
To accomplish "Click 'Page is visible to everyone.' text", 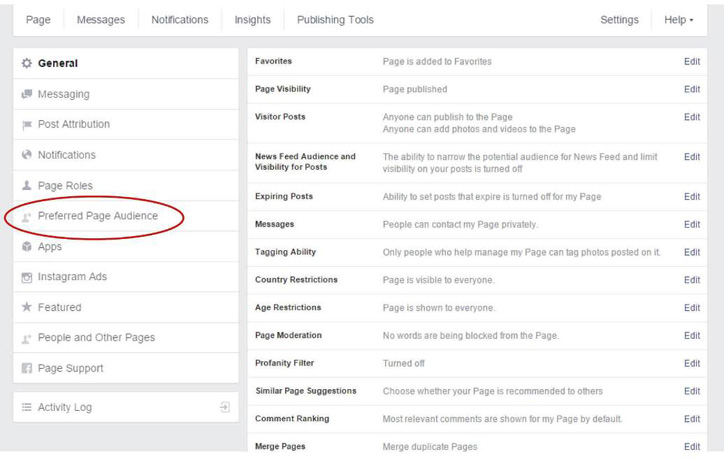I will [438, 280].
